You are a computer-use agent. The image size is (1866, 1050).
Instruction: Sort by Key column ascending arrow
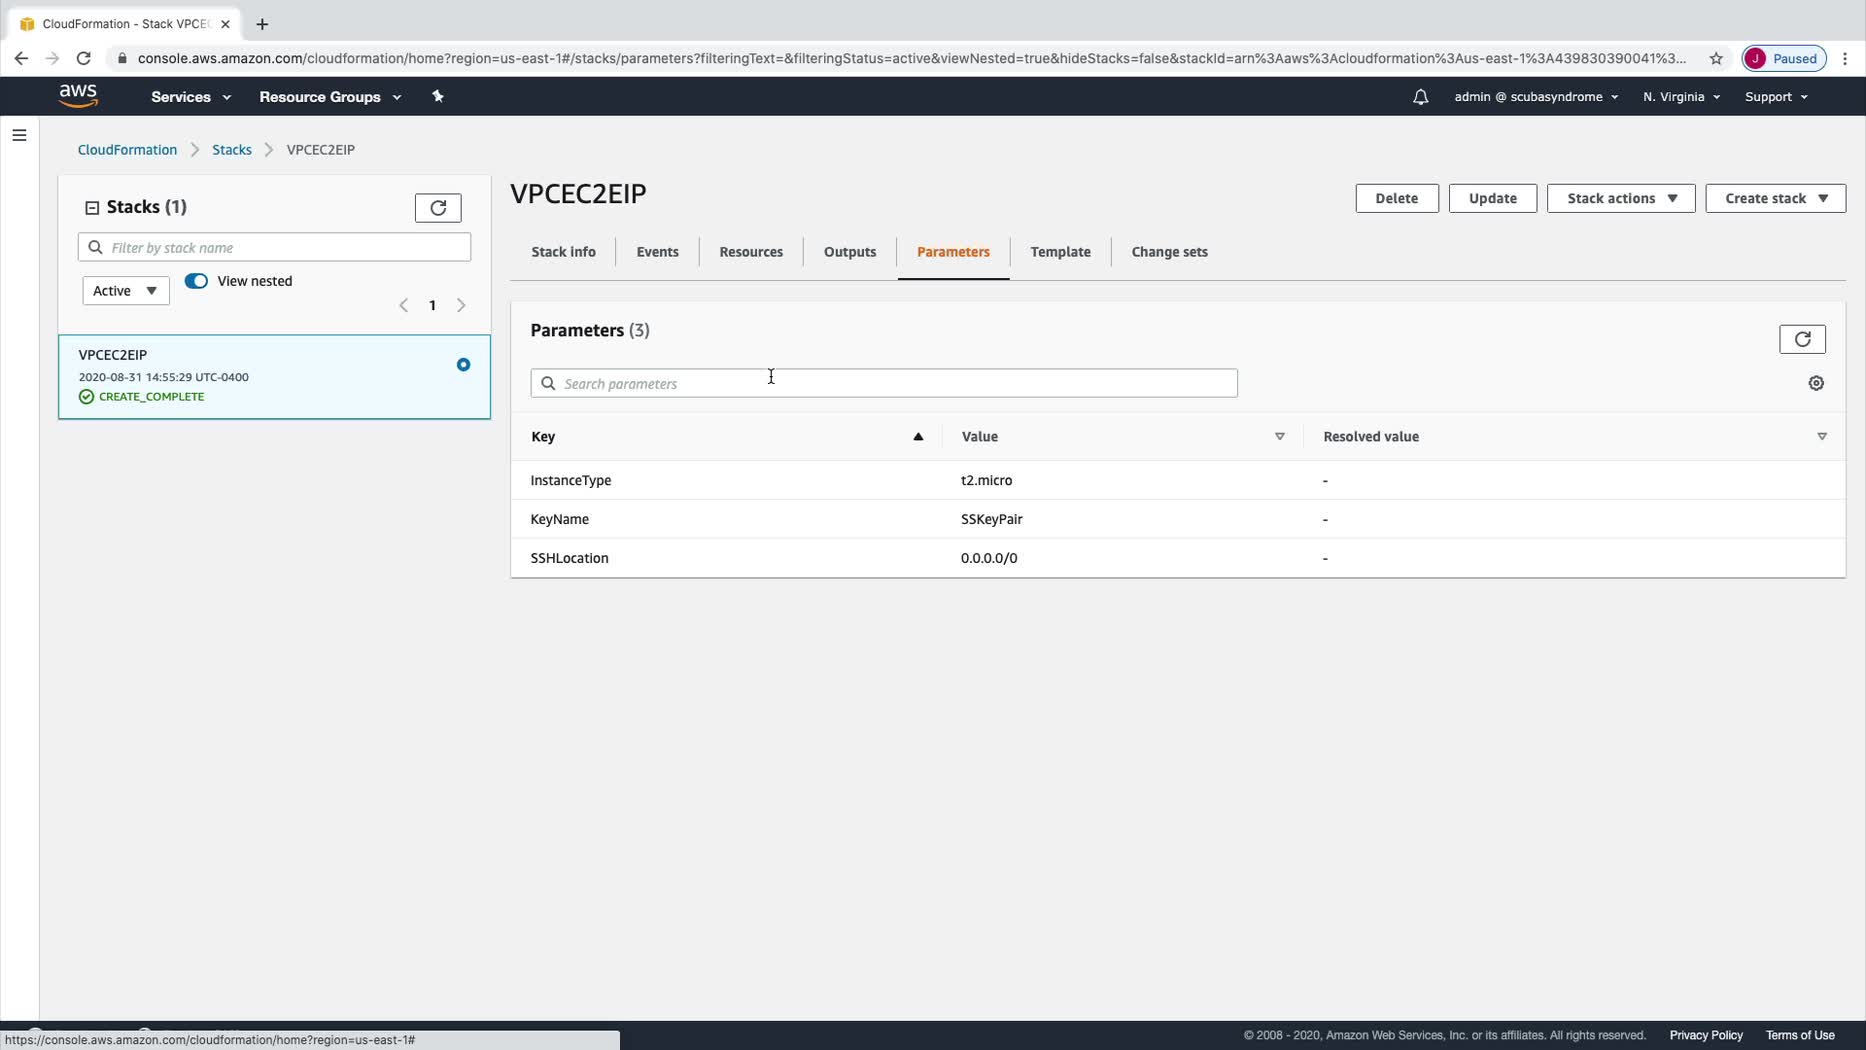pyautogui.click(x=918, y=437)
